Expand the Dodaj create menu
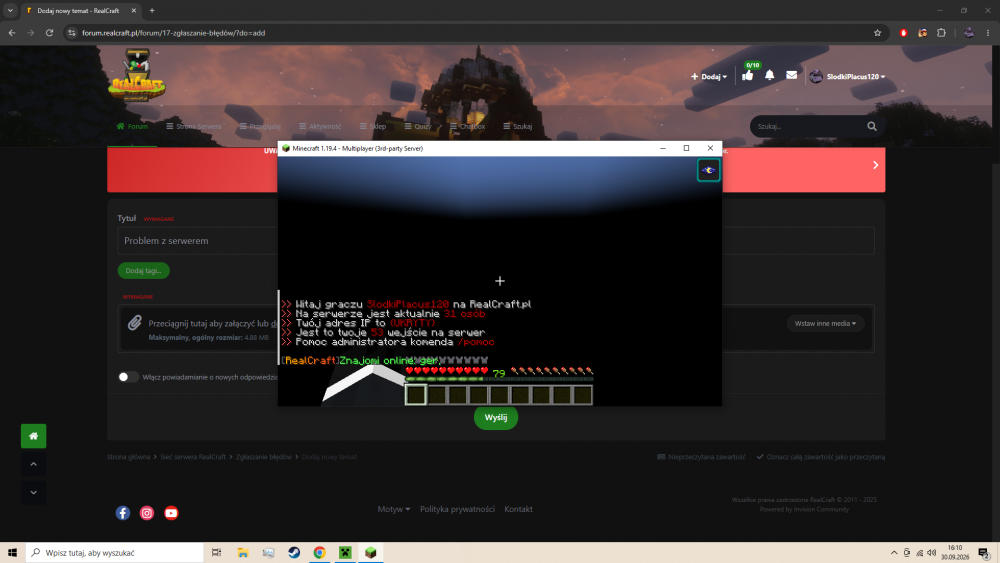This screenshot has width=1000, height=563. 709,77
